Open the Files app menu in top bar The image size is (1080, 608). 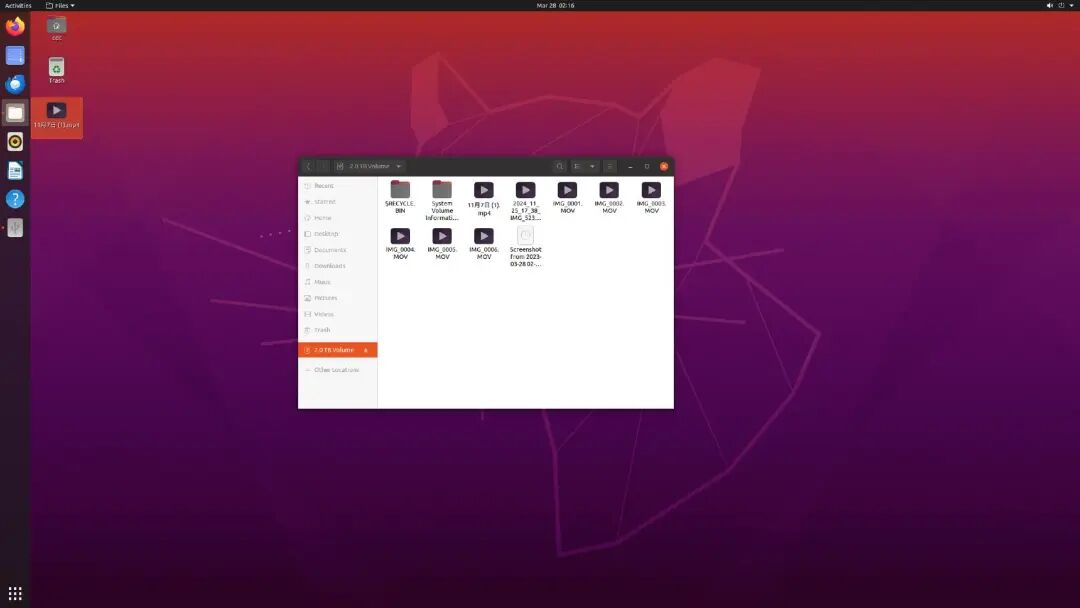click(60, 5)
